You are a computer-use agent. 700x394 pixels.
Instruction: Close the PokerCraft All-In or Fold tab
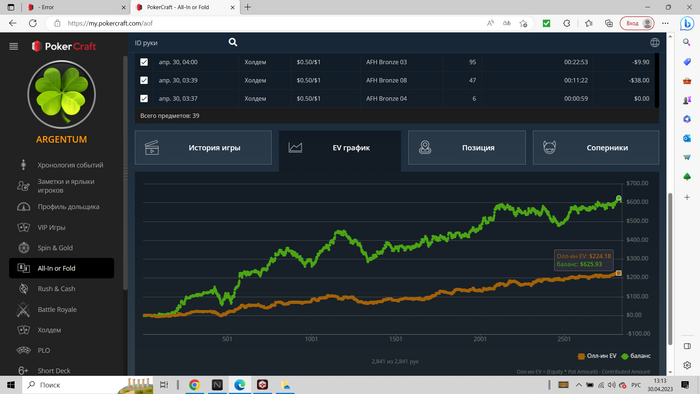click(232, 8)
